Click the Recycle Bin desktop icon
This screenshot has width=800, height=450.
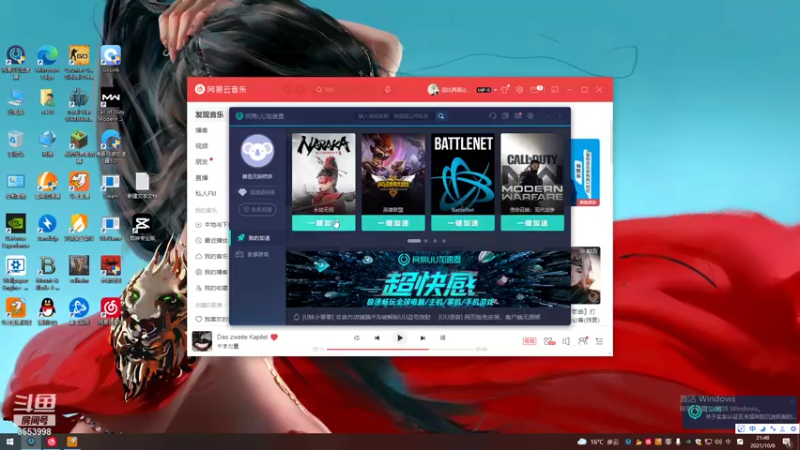15,143
